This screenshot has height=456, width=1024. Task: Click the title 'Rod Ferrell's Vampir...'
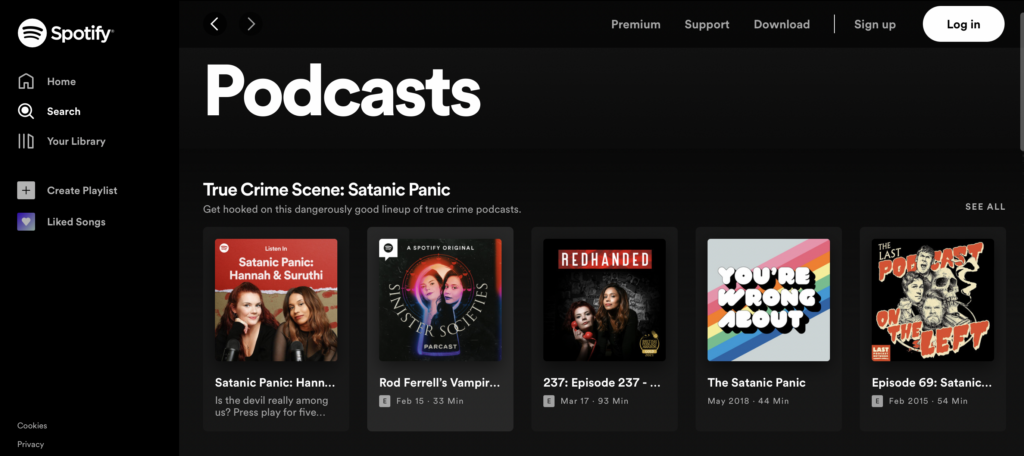pos(440,383)
